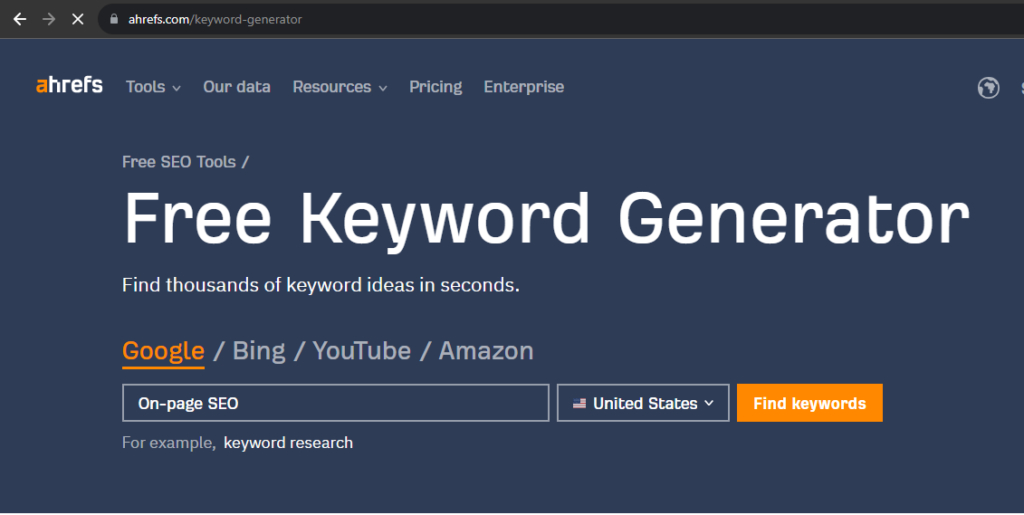Click the US flag in country selector
Screen dimensions: 1024x515
tap(579, 403)
